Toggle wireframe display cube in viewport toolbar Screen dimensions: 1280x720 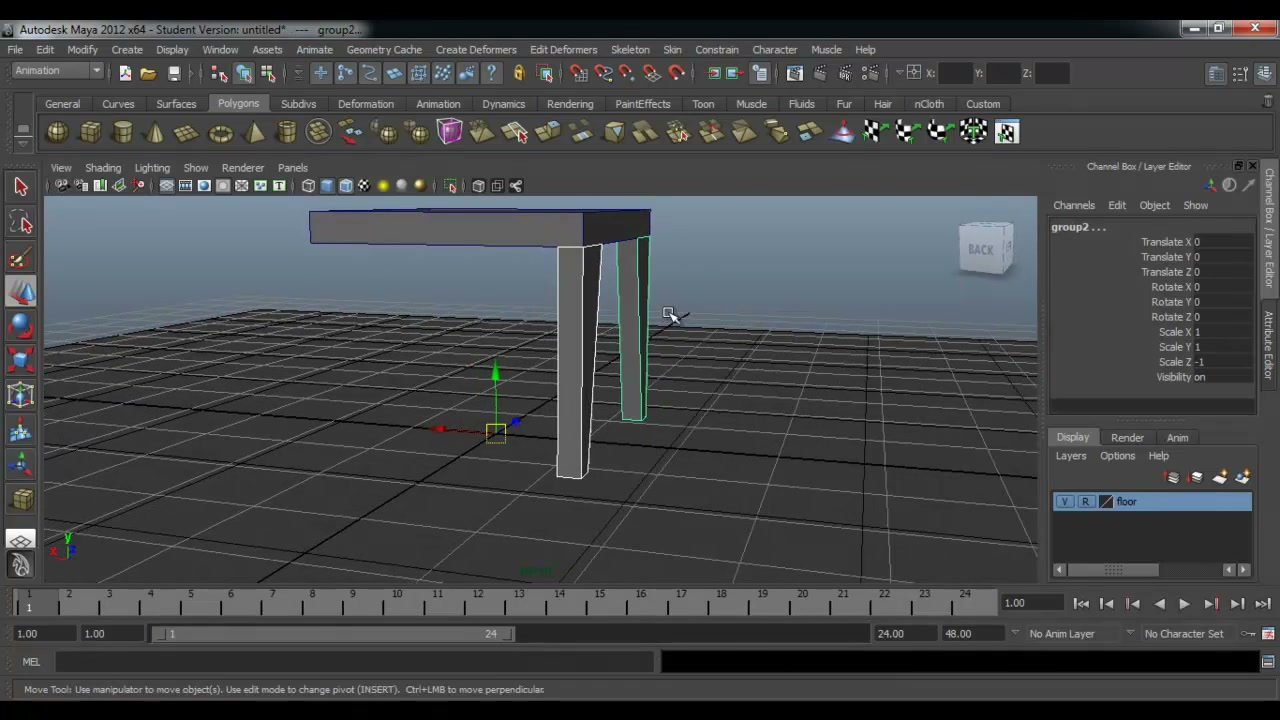(x=308, y=186)
